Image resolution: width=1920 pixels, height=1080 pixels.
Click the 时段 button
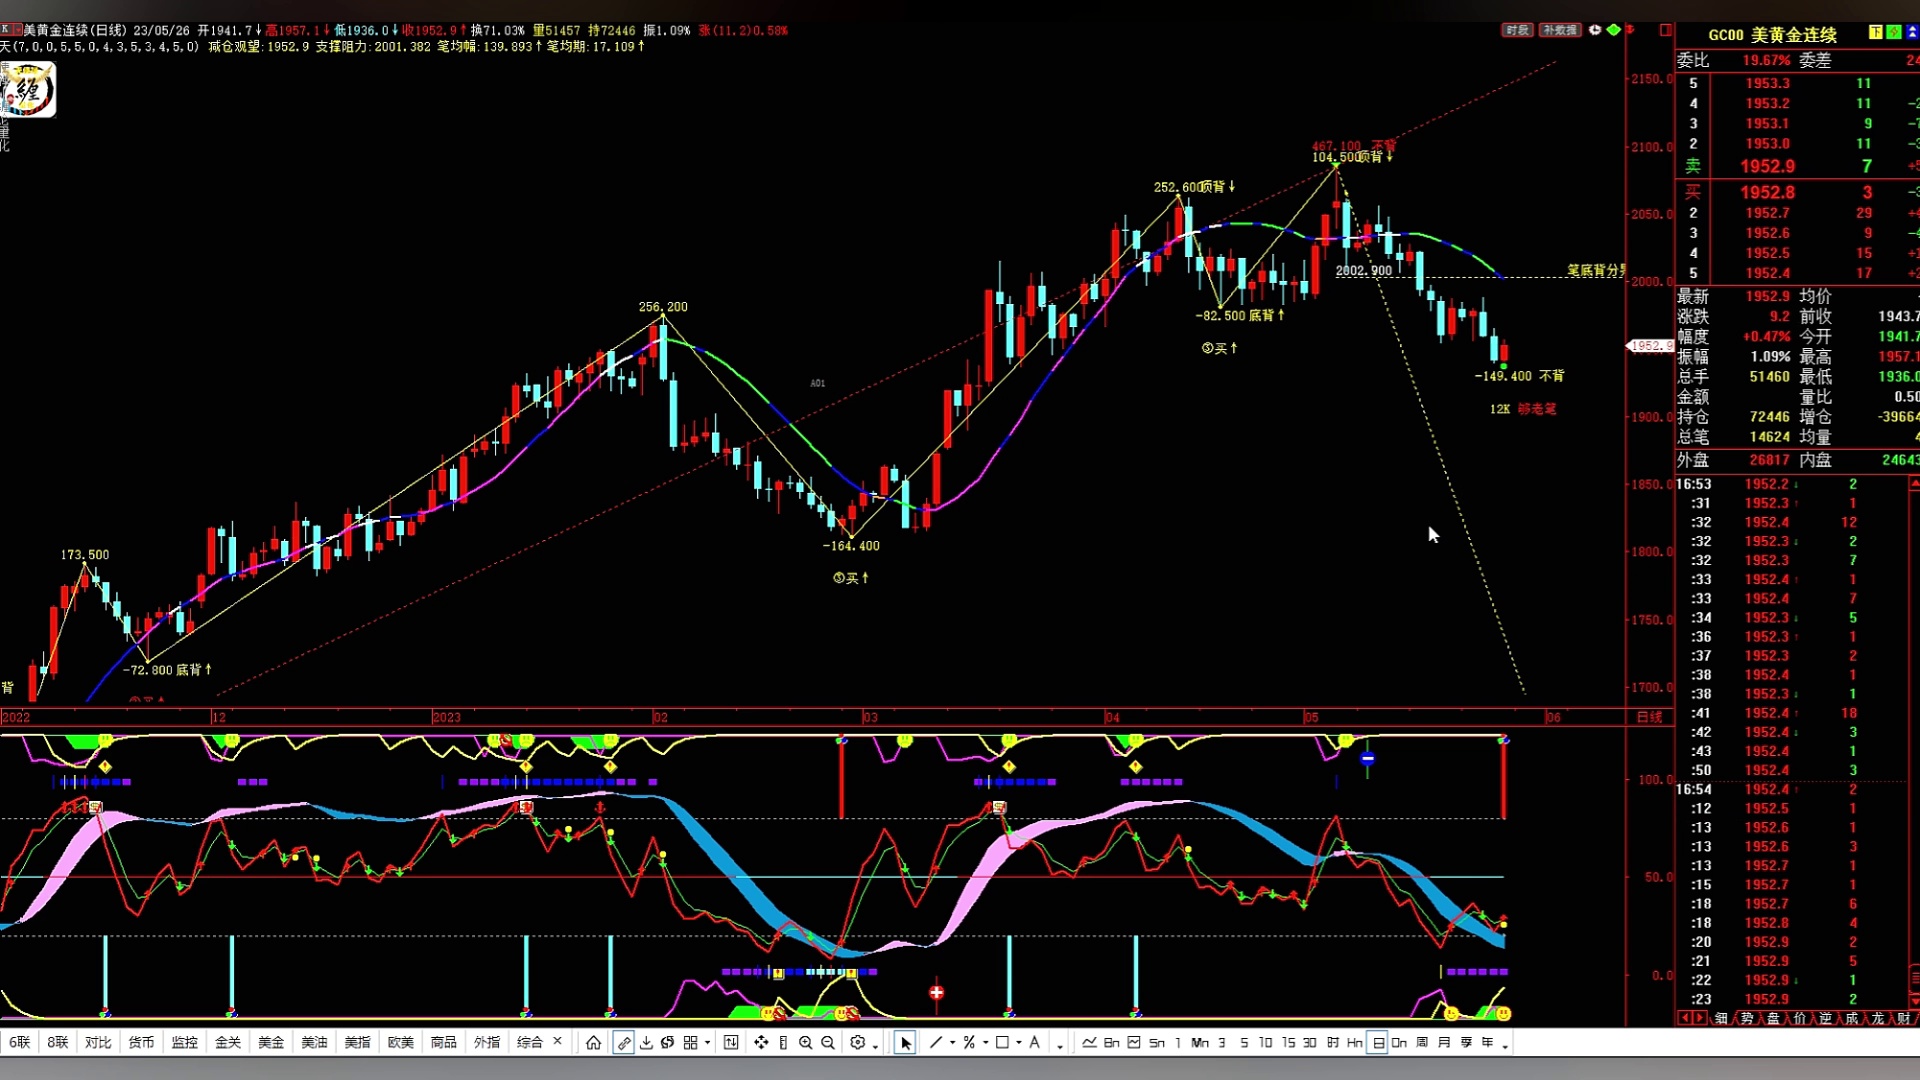point(1517,30)
